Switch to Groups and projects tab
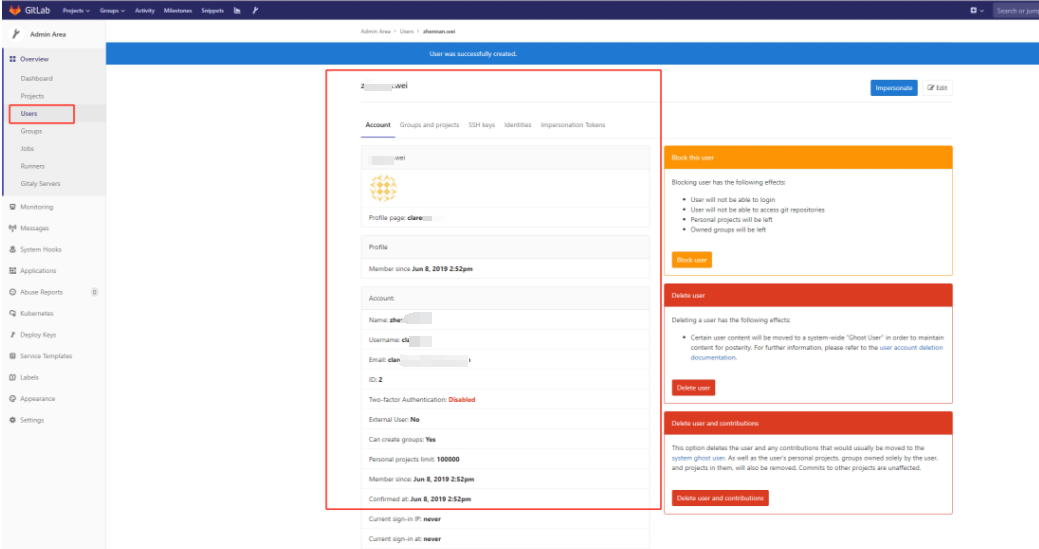 coord(429,125)
